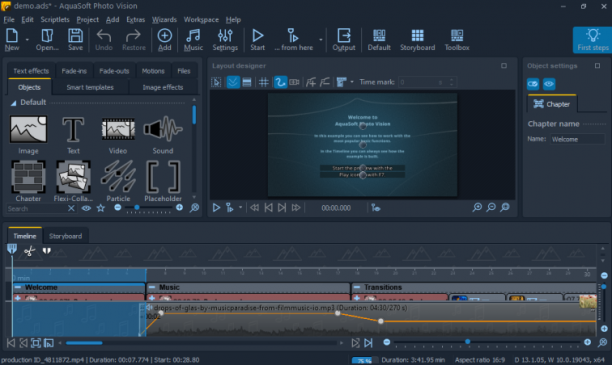Open project Settings sliders icon
The height and width of the screenshot is (365, 612).
click(225, 39)
